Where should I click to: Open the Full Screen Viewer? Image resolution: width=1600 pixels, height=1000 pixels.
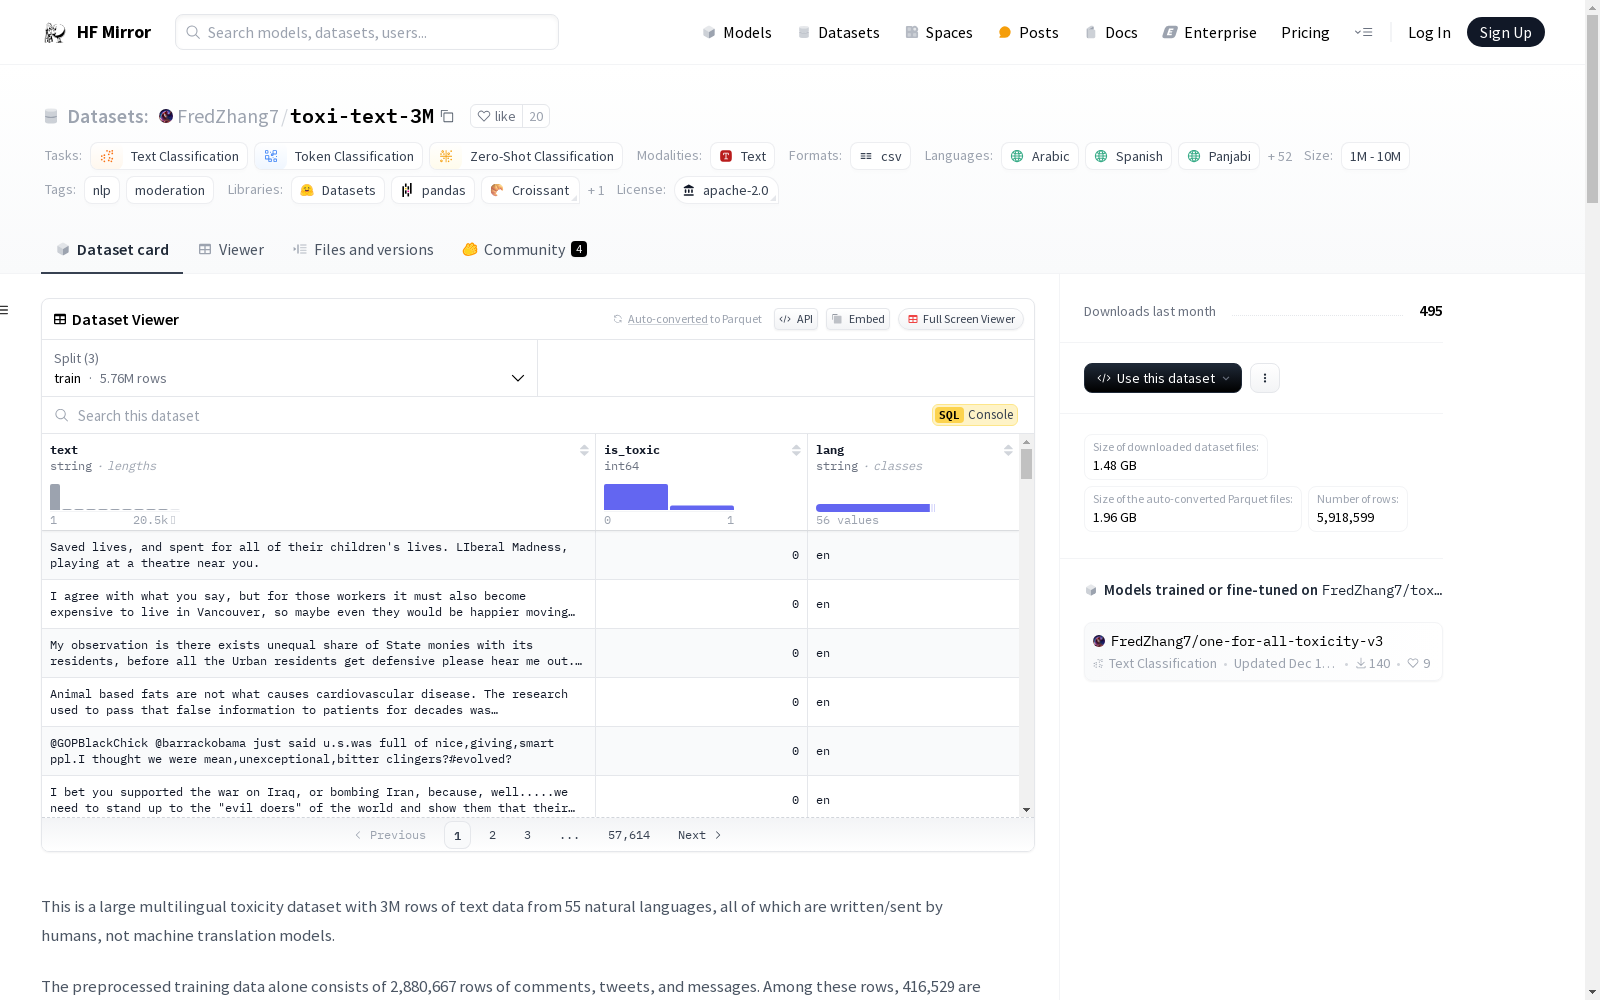[x=960, y=319]
